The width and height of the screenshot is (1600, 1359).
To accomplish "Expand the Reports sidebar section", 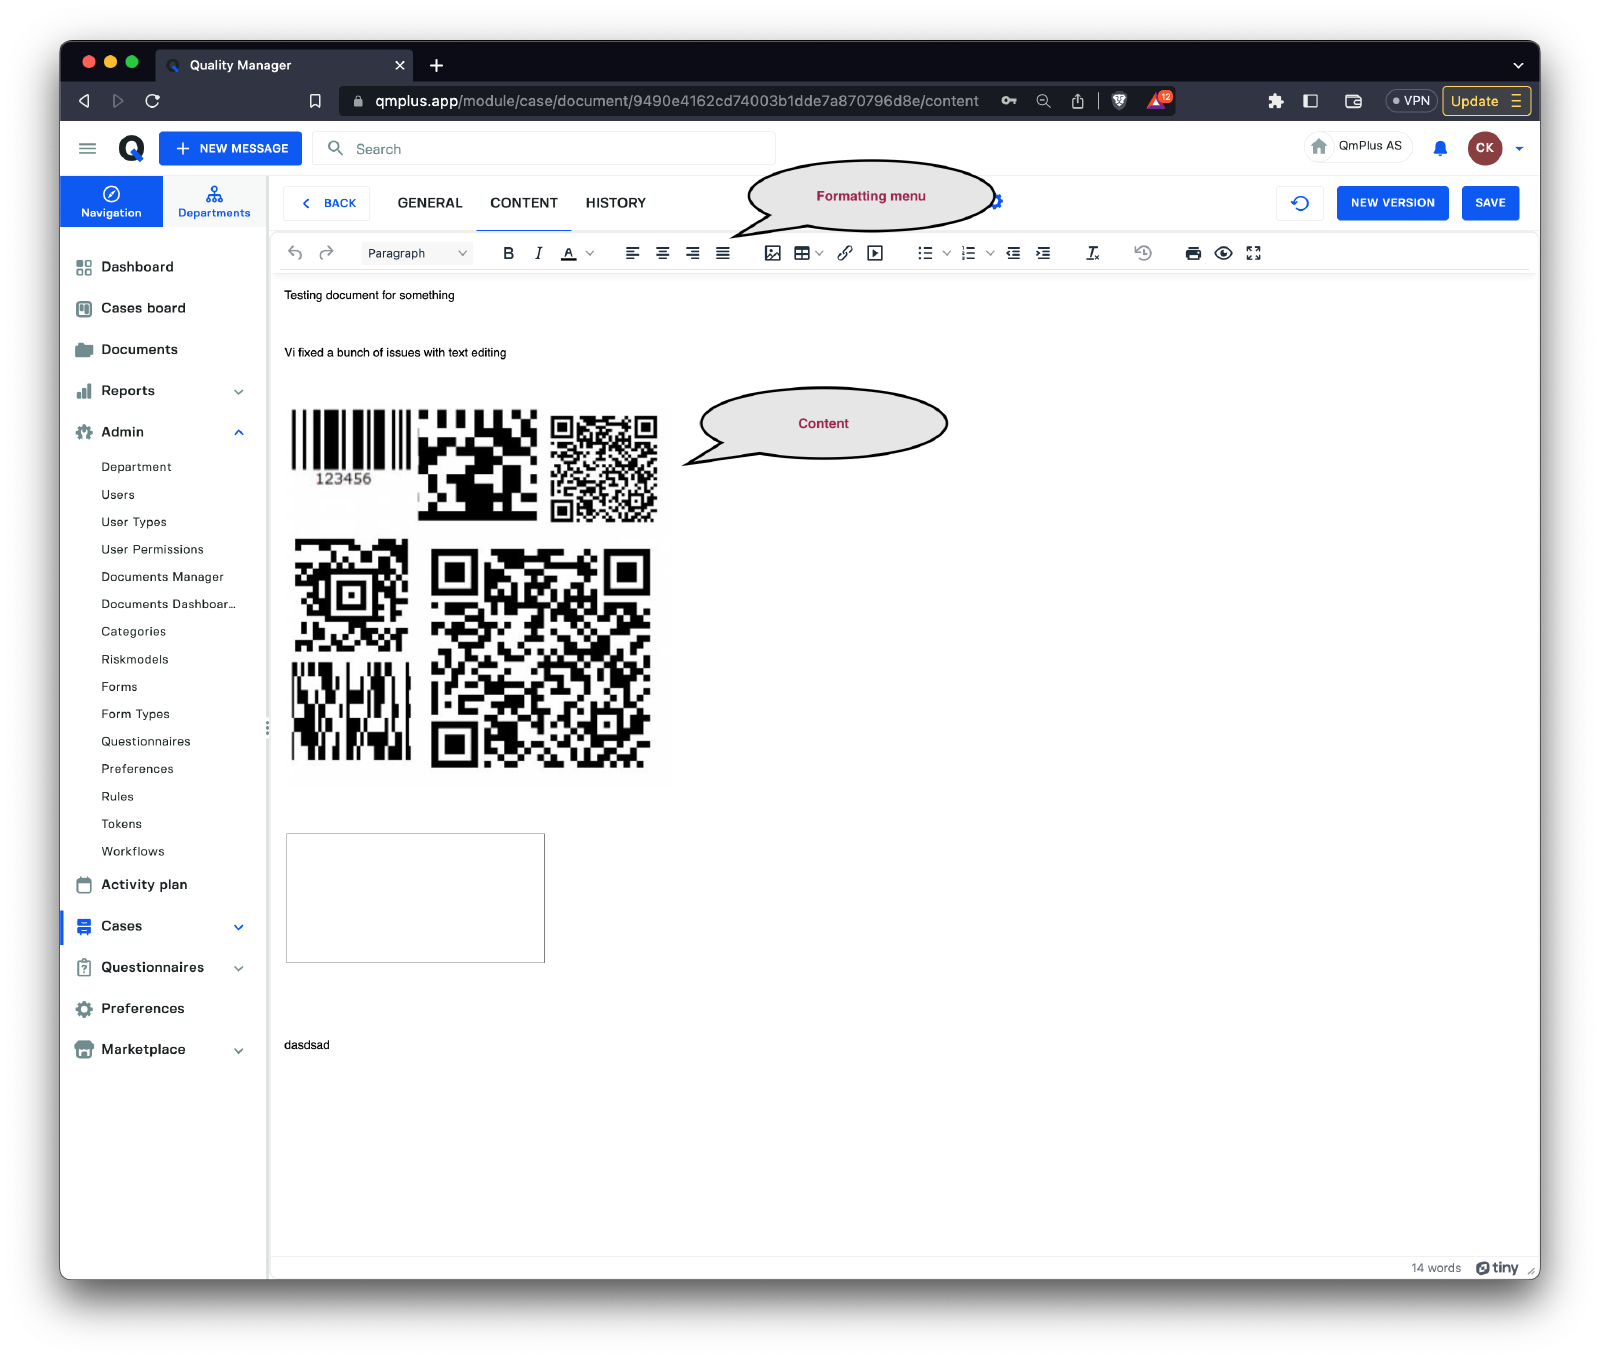I will tap(239, 391).
